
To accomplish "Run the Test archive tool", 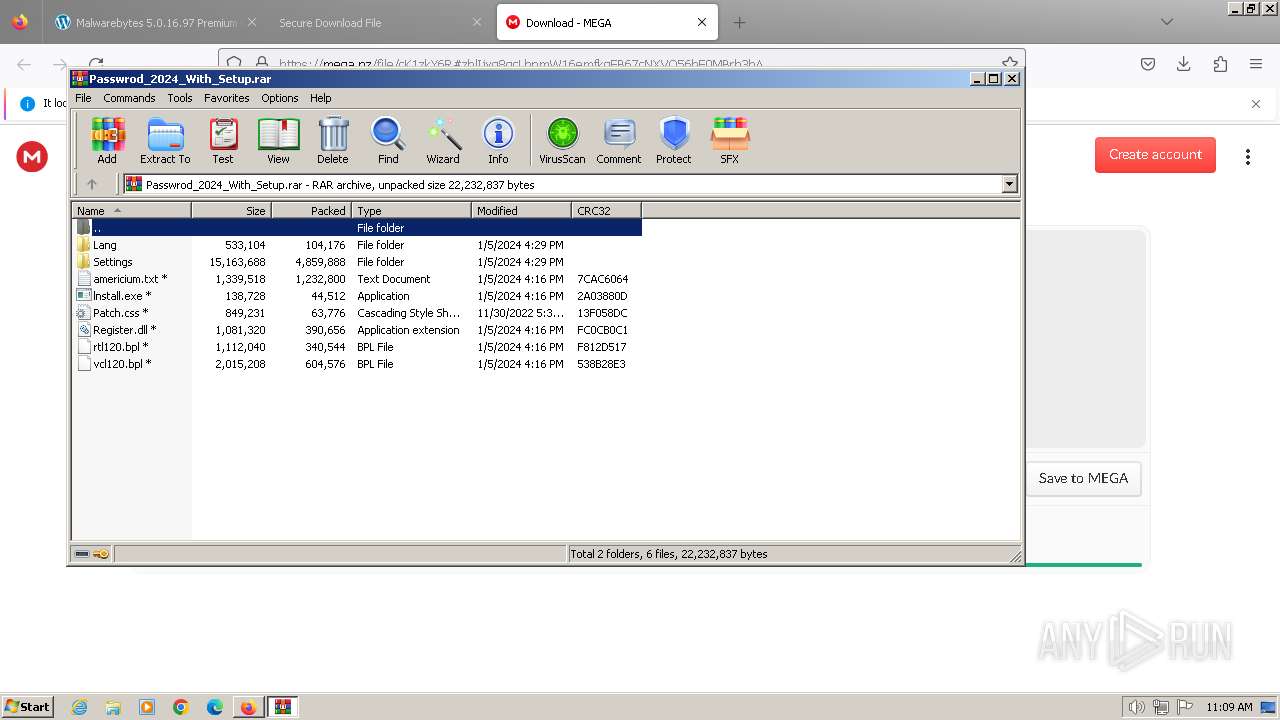I will [x=223, y=140].
